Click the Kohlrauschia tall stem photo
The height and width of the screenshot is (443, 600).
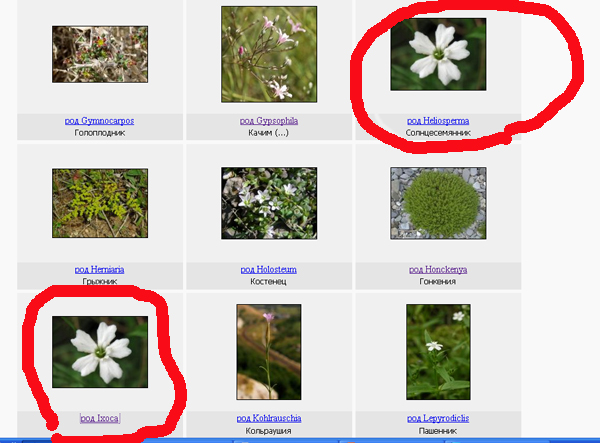(268, 351)
